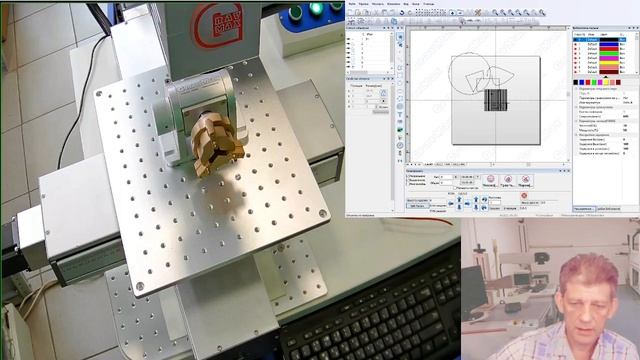Click the lower count input field
The image size is (640, 360).
[x=447, y=183]
